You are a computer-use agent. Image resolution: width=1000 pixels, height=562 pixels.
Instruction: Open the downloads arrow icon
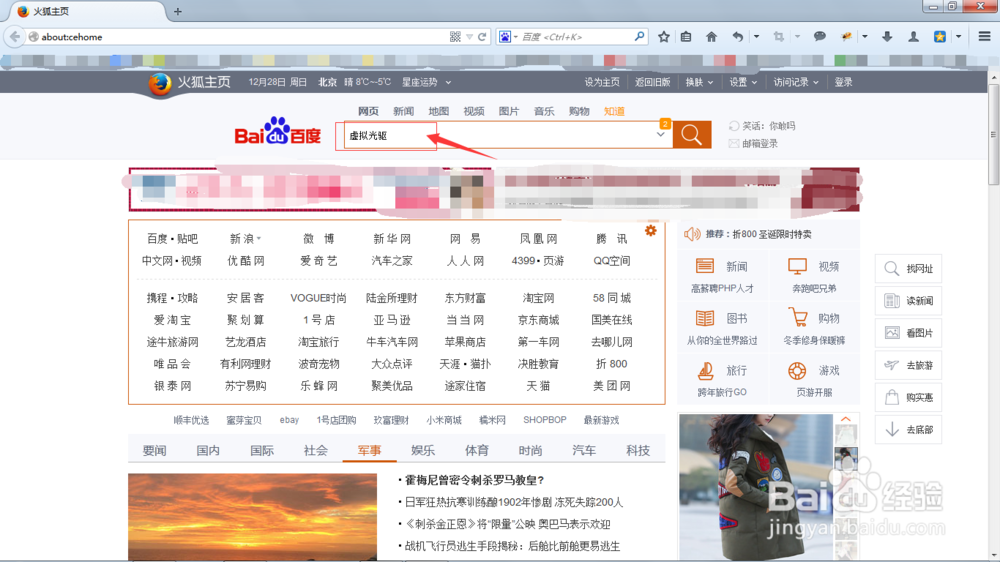click(x=887, y=37)
